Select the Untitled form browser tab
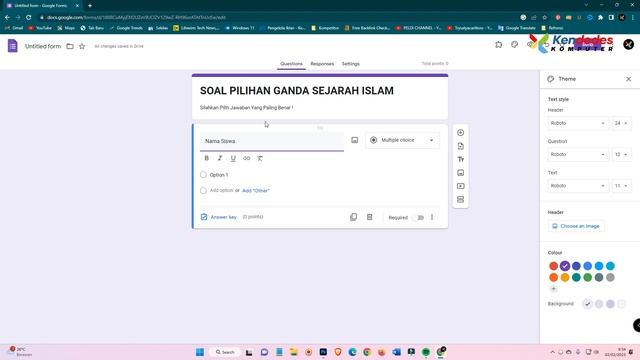This screenshot has width=640, height=360. [41, 6]
